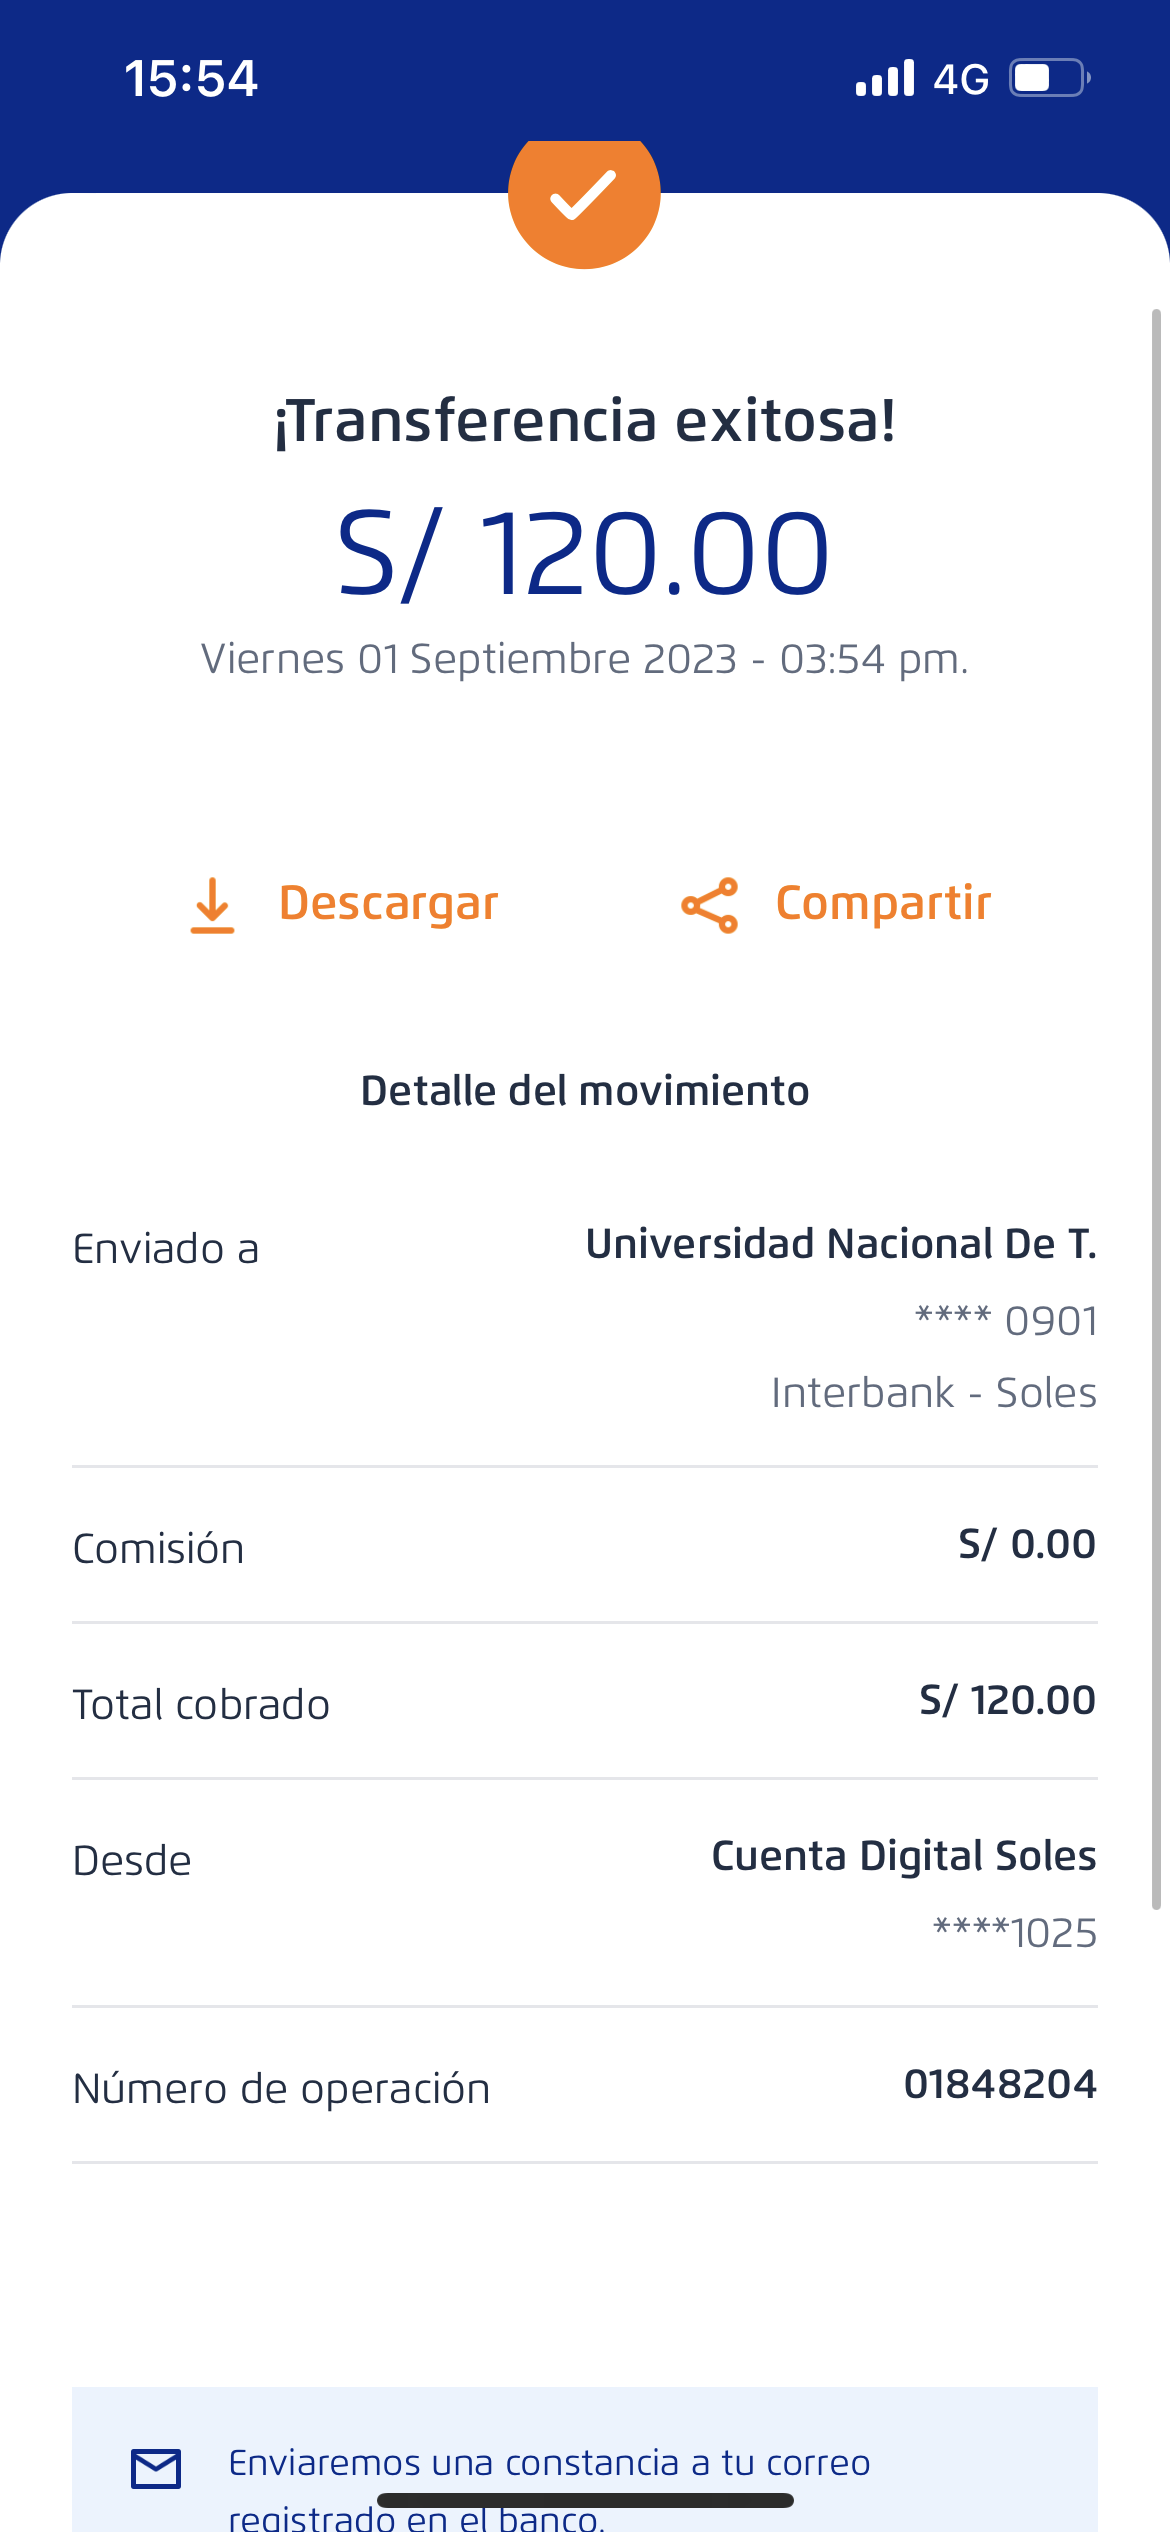Click the Compartir button label
The height and width of the screenshot is (2532, 1170).
[x=883, y=903]
